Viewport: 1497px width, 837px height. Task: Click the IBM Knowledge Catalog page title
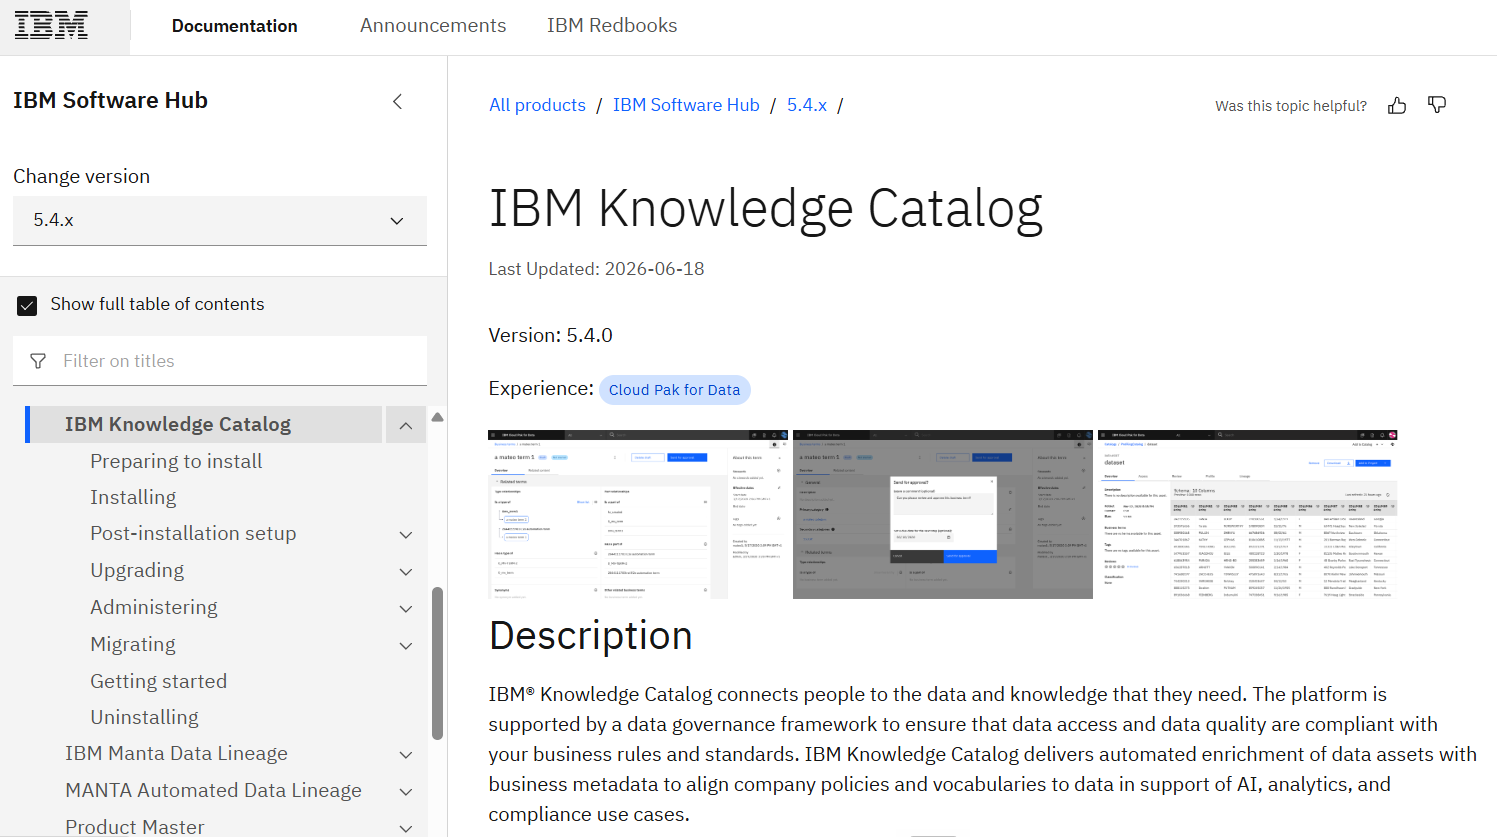(x=765, y=209)
